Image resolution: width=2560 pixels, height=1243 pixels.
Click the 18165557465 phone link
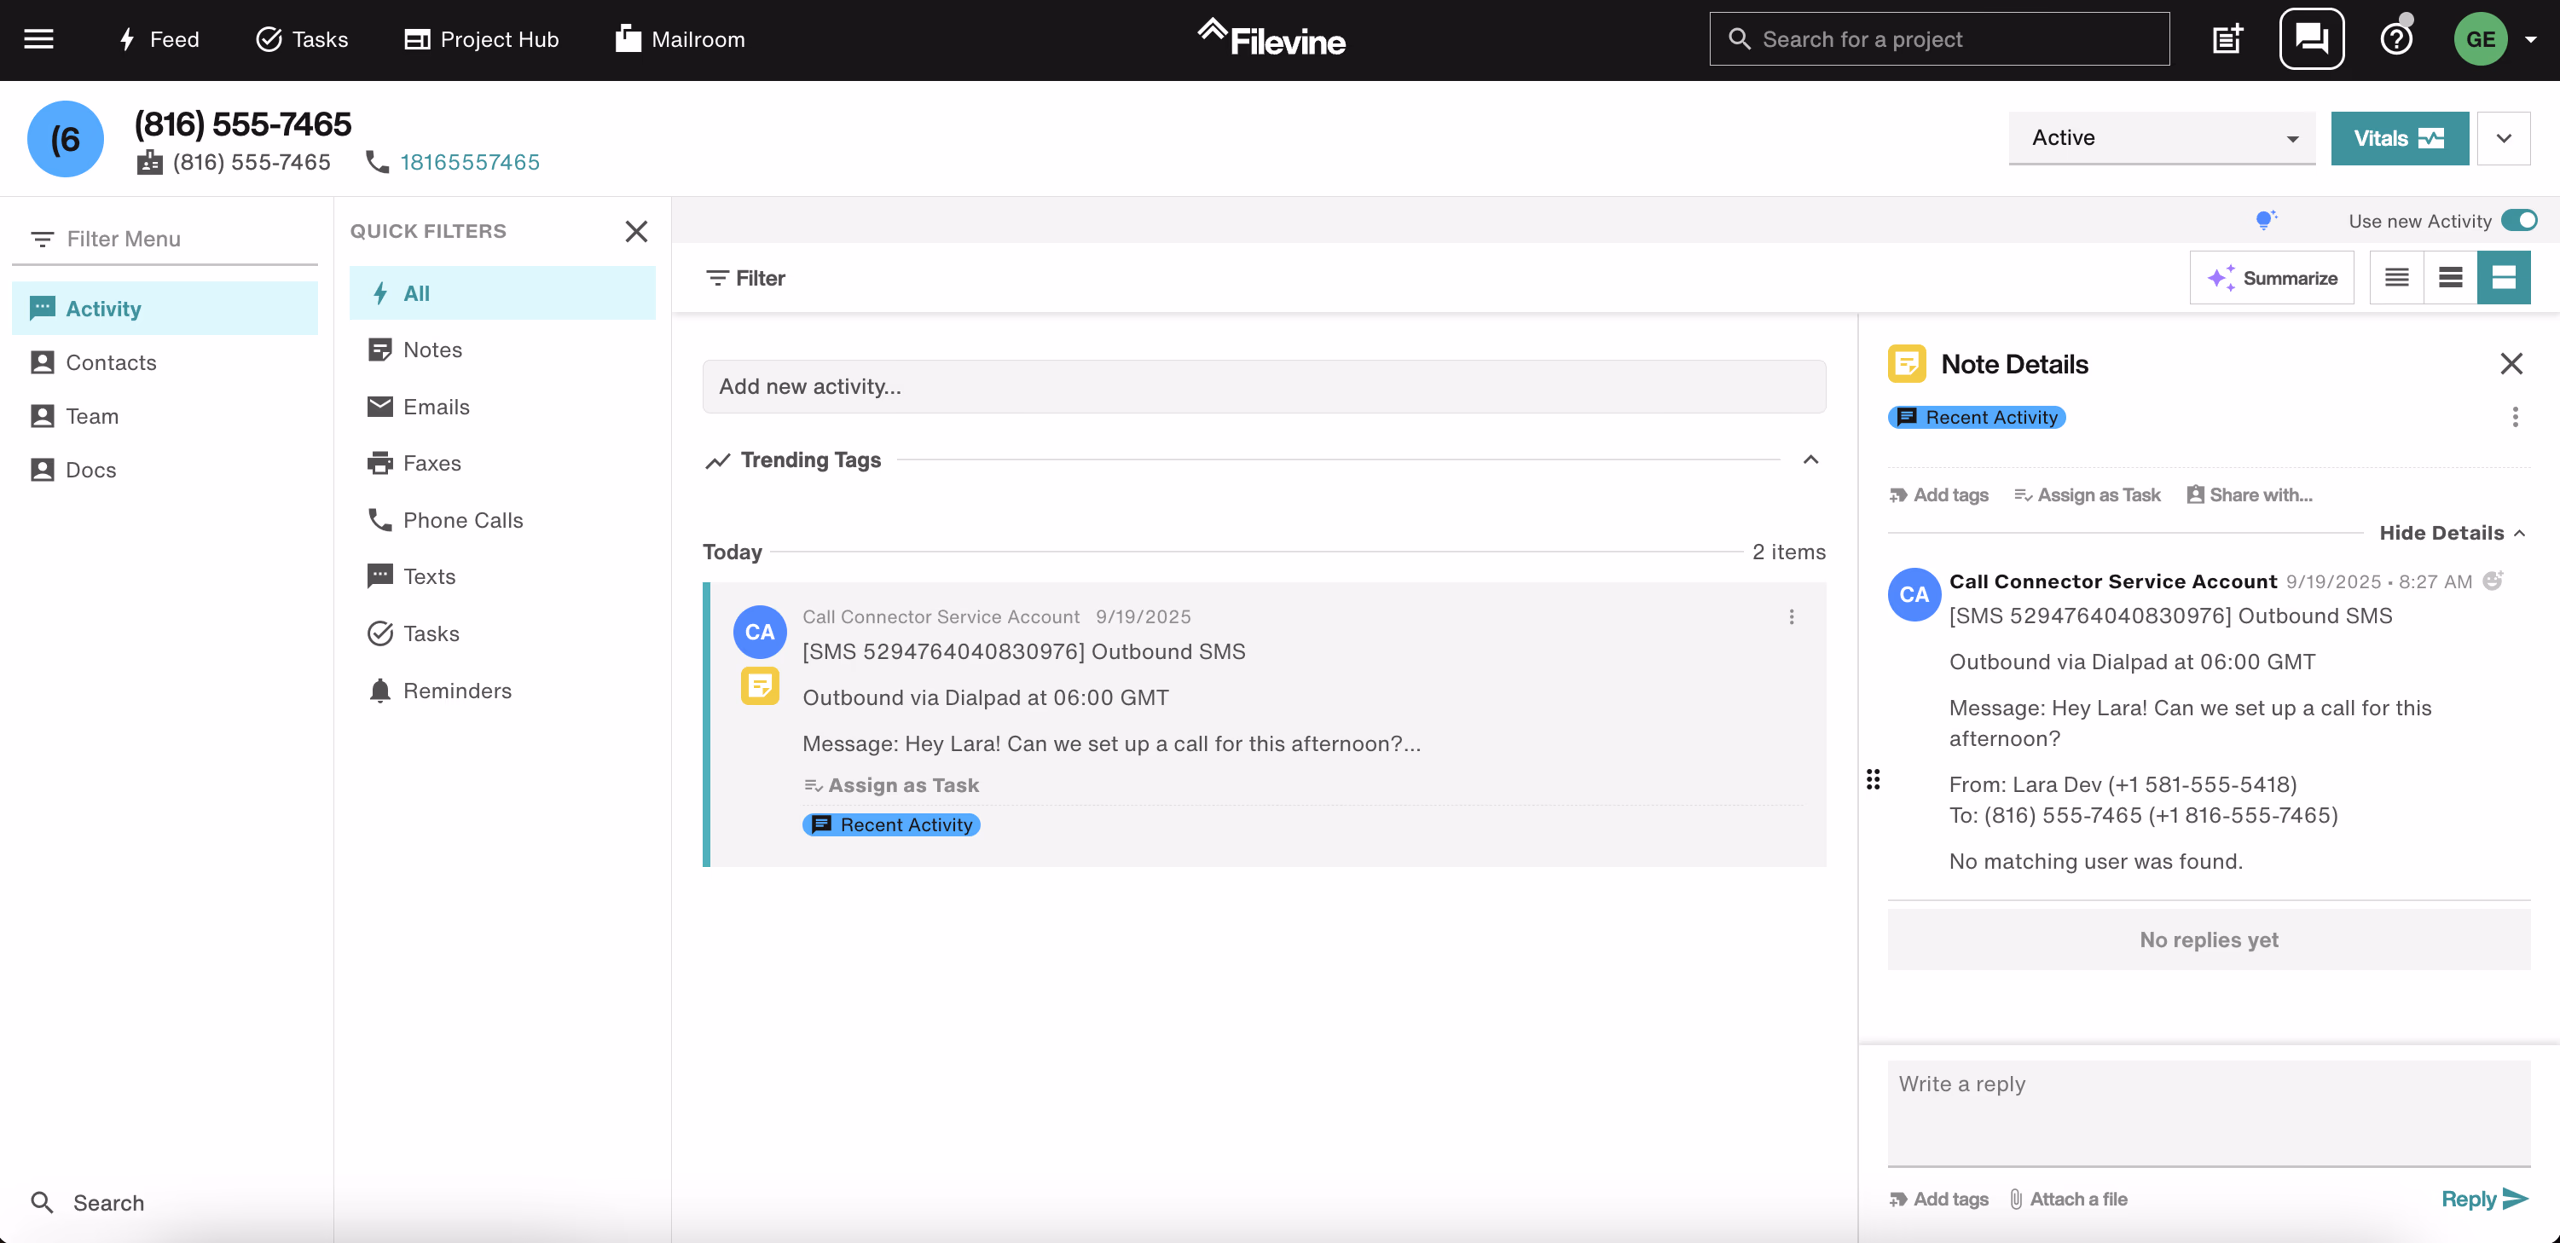tap(470, 161)
